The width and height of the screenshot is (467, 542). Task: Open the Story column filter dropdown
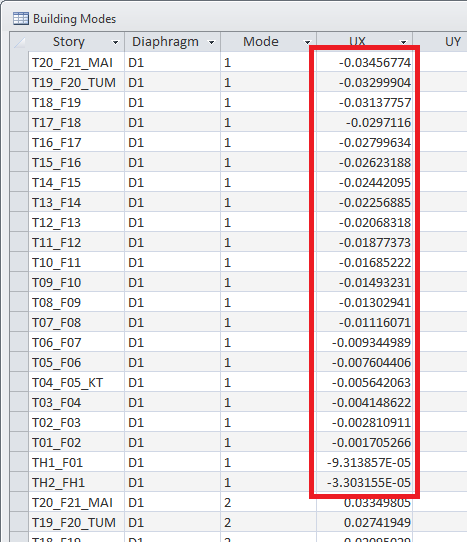[115, 43]
